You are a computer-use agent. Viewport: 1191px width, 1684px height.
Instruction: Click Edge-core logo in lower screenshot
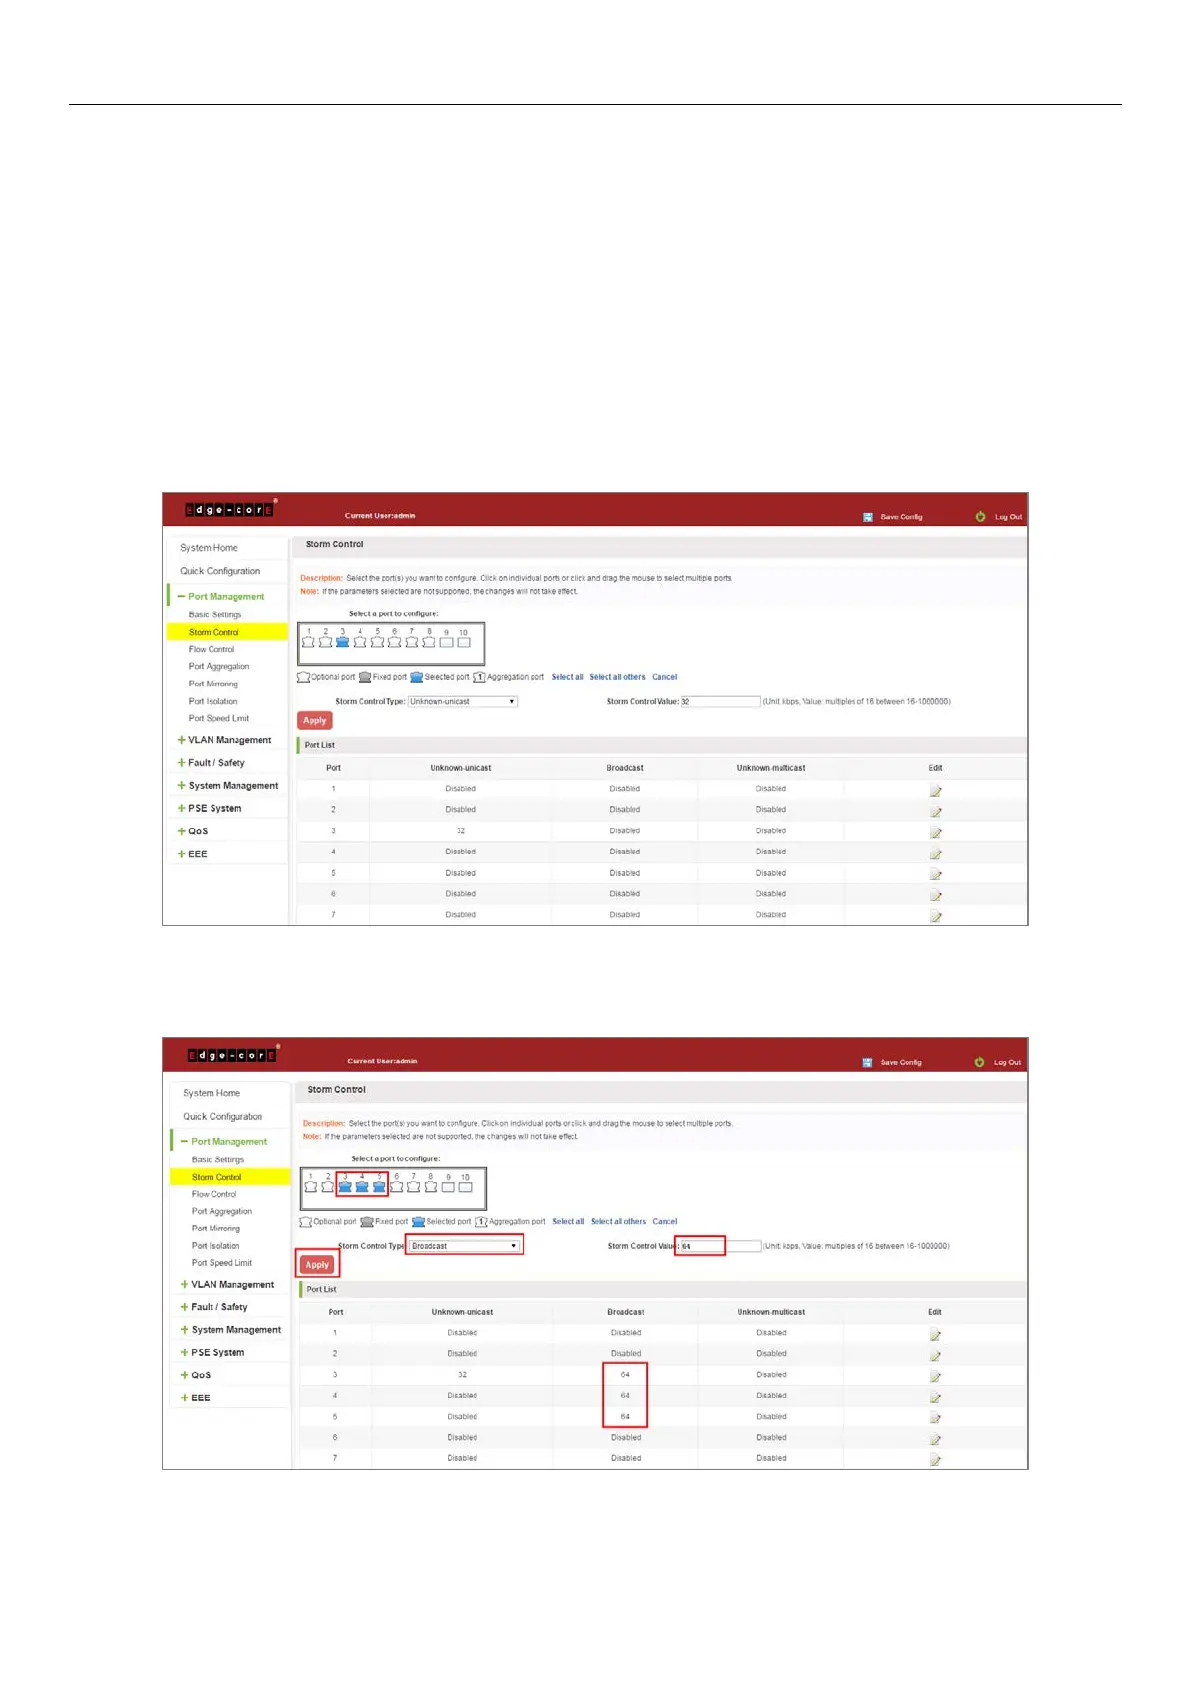[232, 1054]
